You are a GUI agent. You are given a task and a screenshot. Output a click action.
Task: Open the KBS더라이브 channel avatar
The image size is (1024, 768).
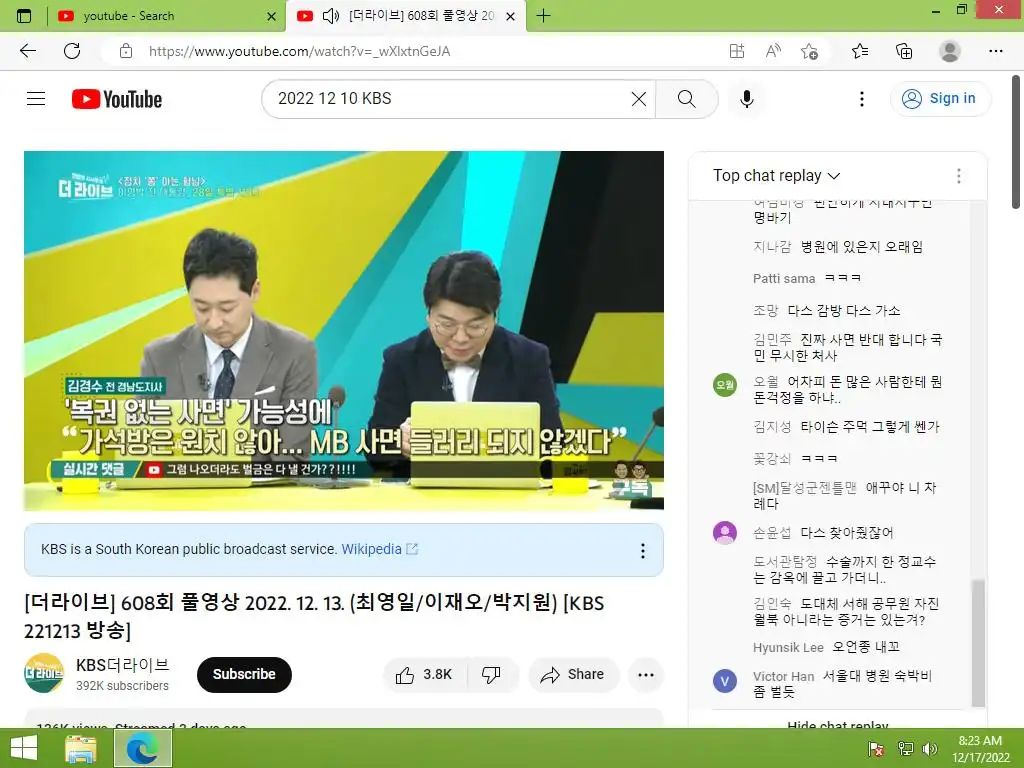(44, 673)
